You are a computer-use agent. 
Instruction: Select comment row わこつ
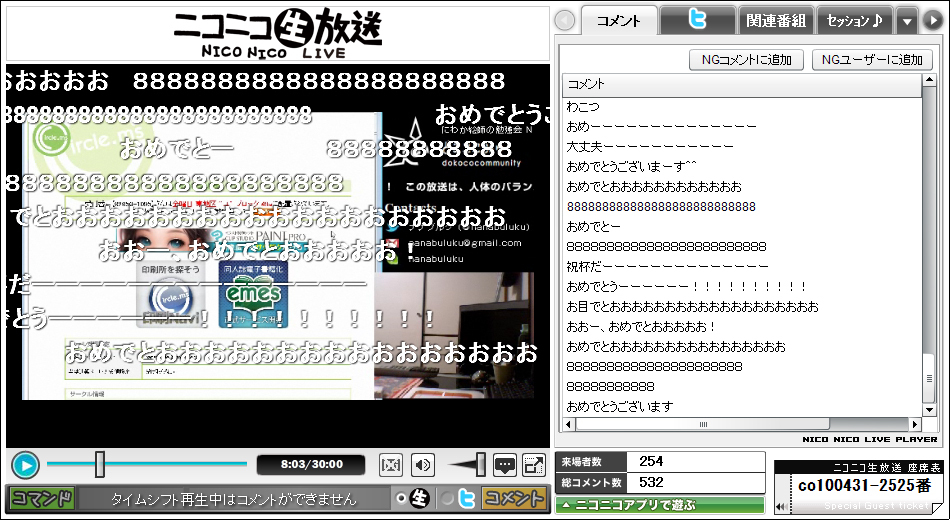pos(742,107)
